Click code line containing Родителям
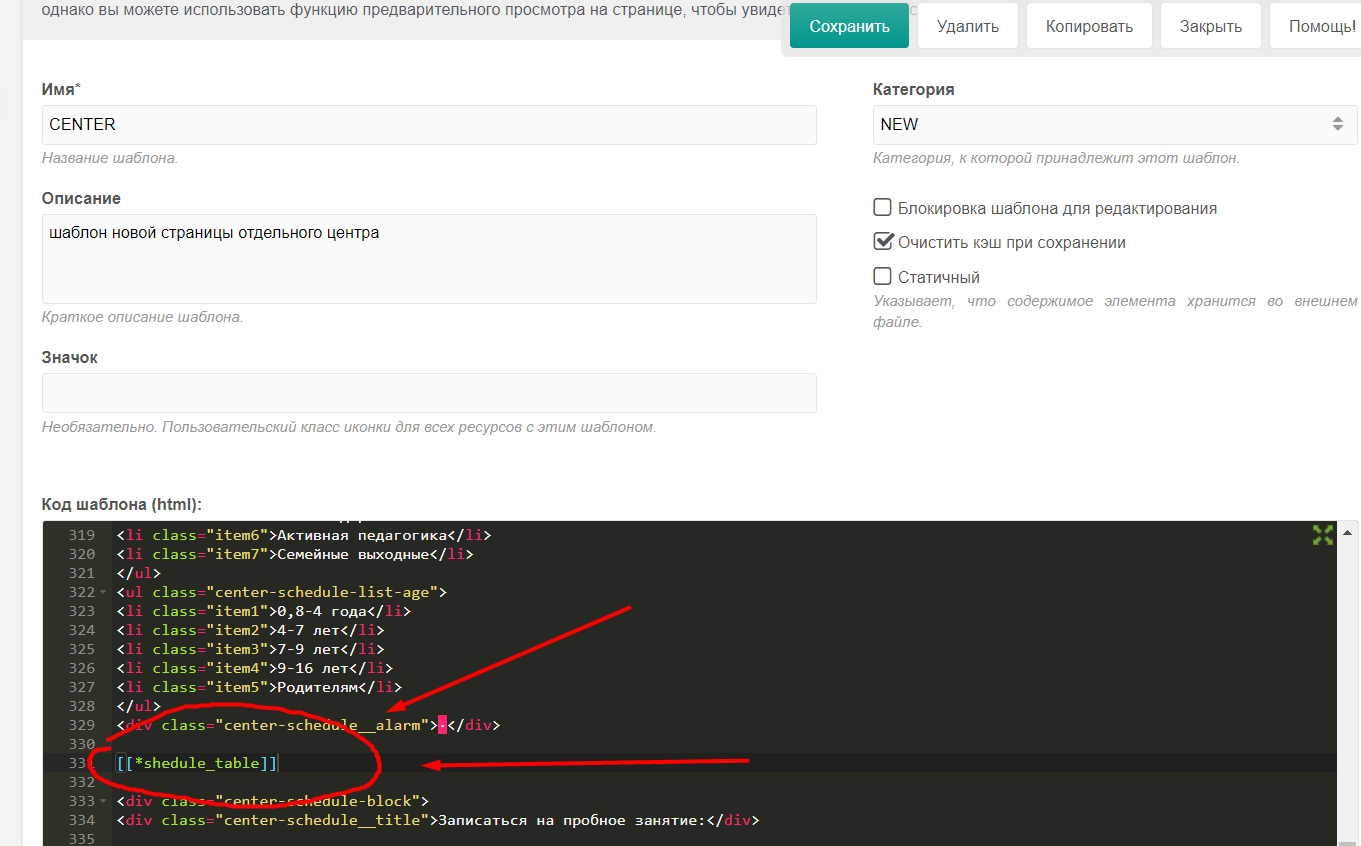 tap(259, 687)
